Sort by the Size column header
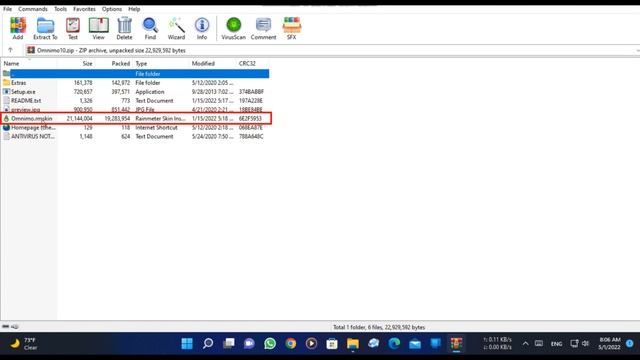640x360 pixels. click(x=87, y=63)
